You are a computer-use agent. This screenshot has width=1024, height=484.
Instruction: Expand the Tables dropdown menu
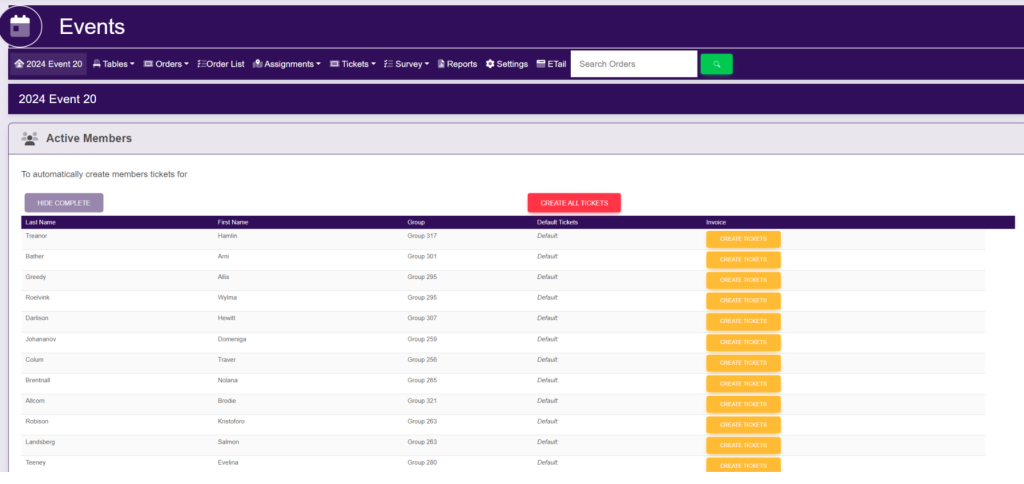(x=114, y=64)
